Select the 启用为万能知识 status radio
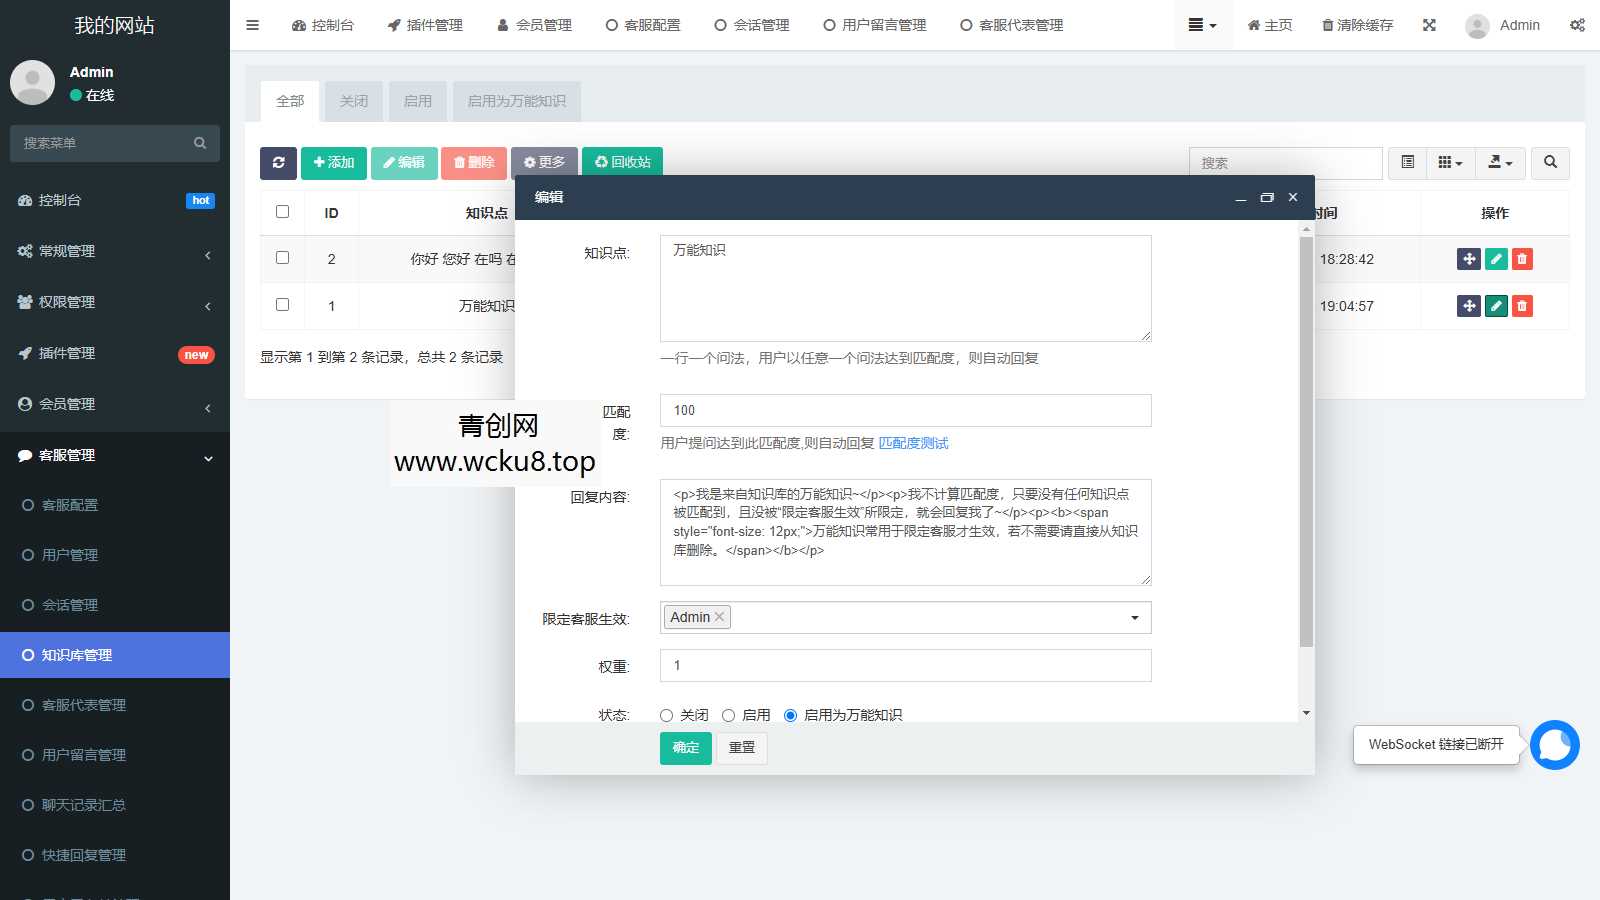 coord(791,715)
